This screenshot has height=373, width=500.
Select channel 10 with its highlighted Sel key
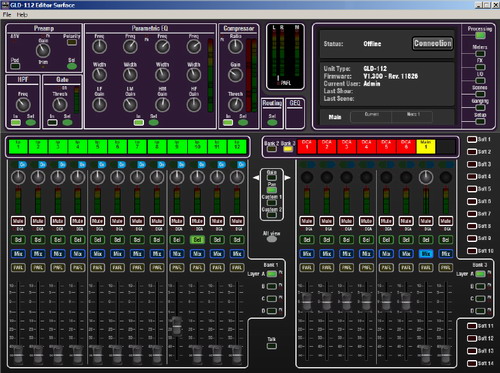[x=197, y=240]
